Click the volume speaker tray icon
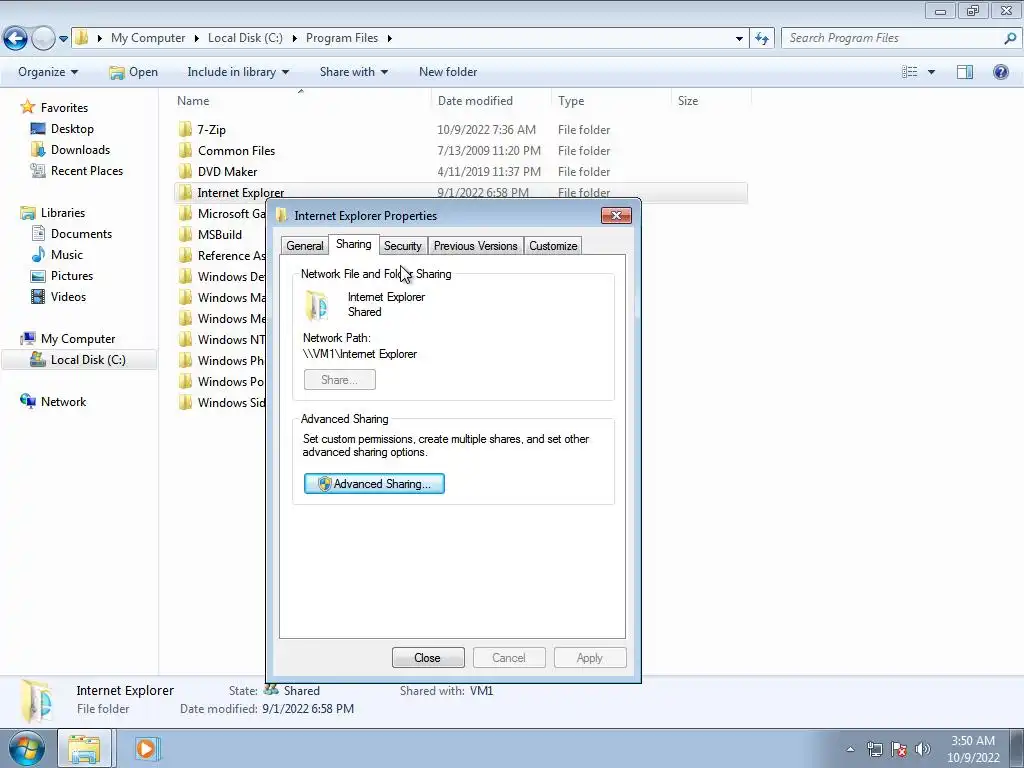1024x768 pixels. tap(922, 749)
